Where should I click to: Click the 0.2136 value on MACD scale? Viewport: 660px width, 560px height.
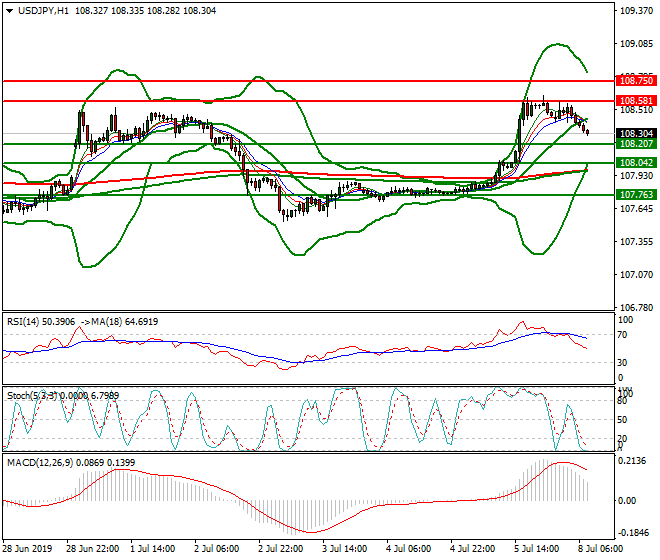[633, 461]
